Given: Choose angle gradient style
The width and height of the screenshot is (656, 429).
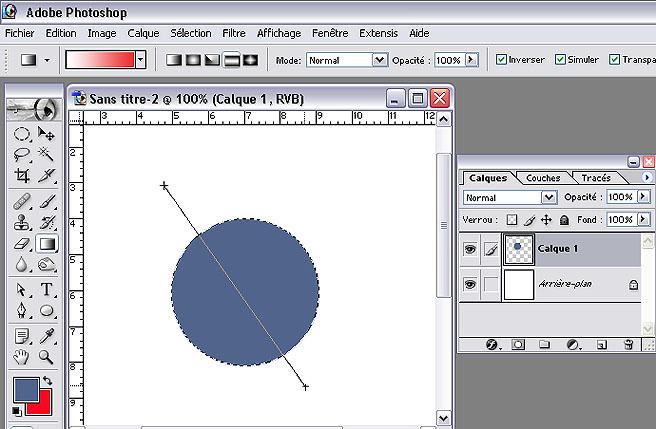Looking at the screenshot, I should pyautogui.click(x=212, y=60).
